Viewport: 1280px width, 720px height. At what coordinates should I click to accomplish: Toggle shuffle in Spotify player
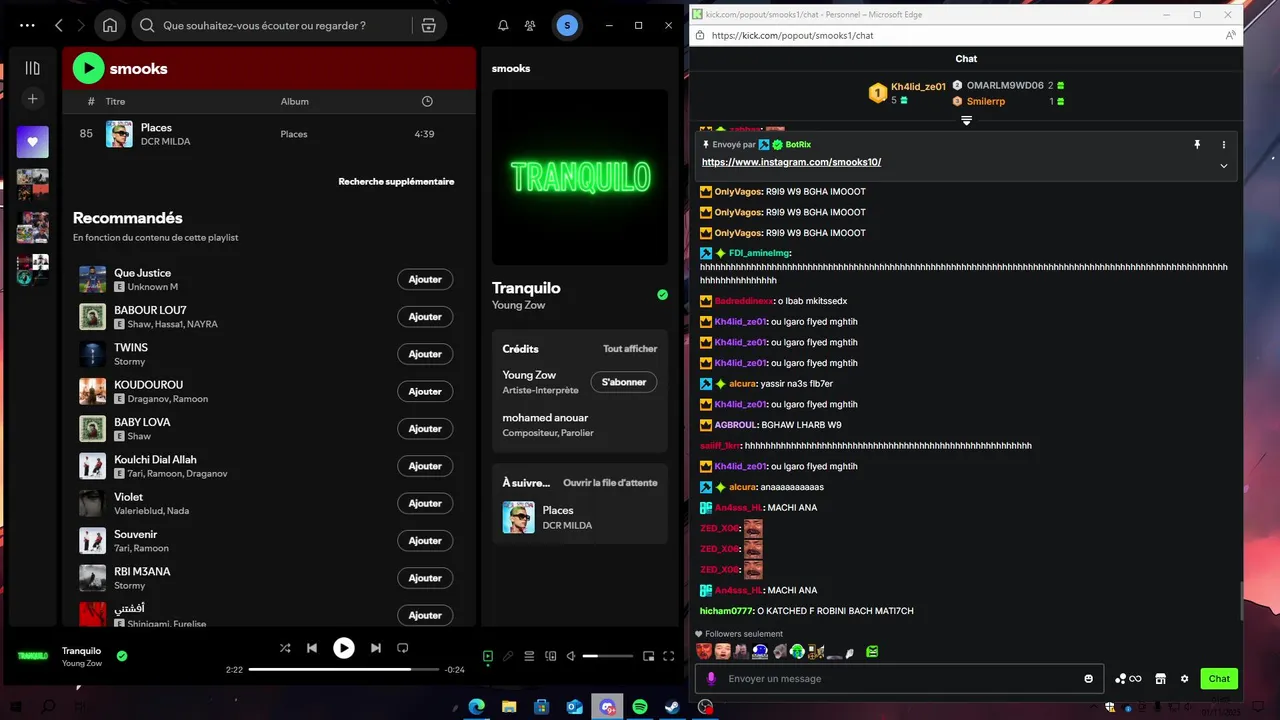[285, 648]
